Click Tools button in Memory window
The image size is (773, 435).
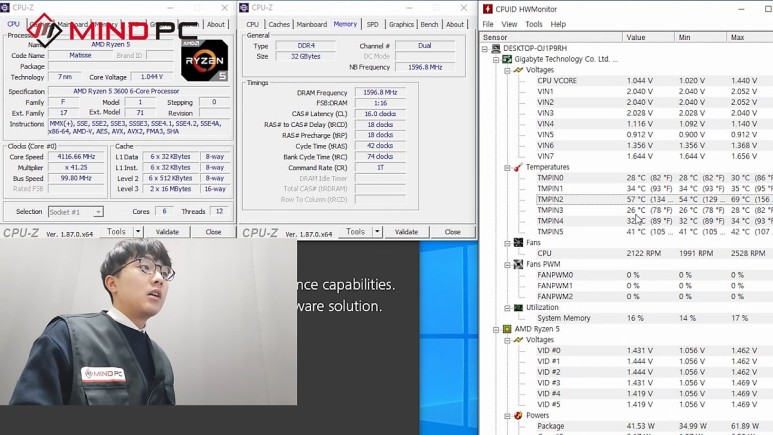[355, 231]
